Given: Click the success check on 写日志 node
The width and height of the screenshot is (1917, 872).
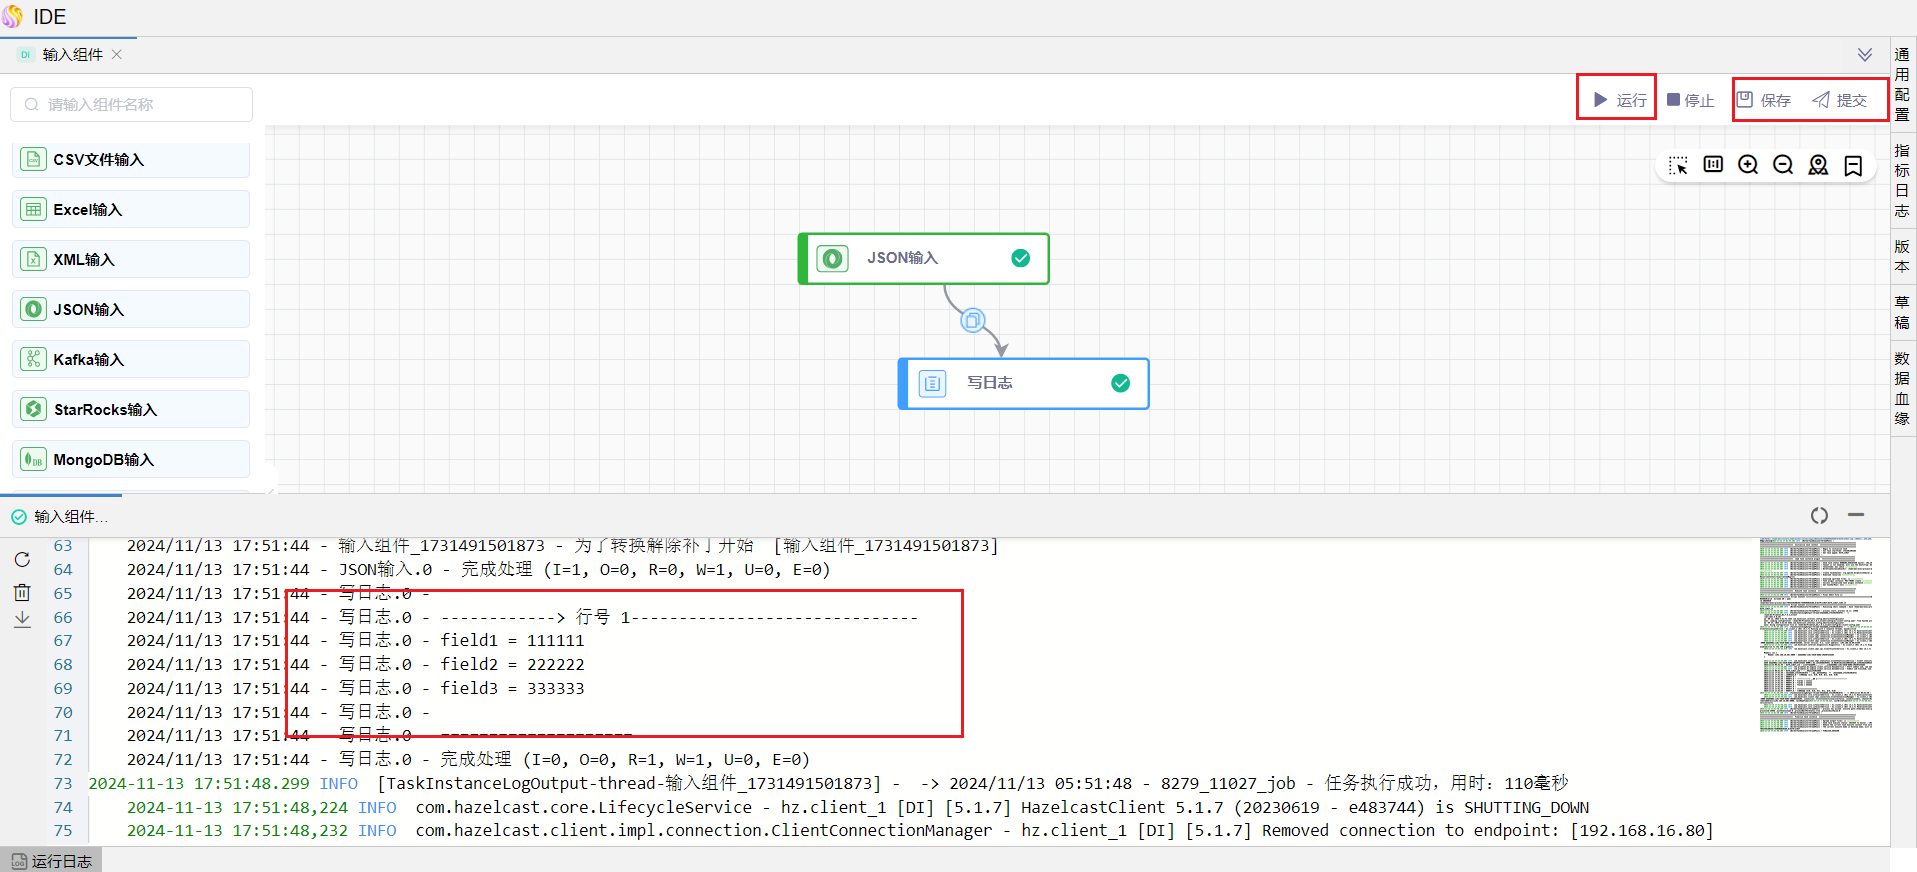Looking at the screenshot, I should 1121,383.
